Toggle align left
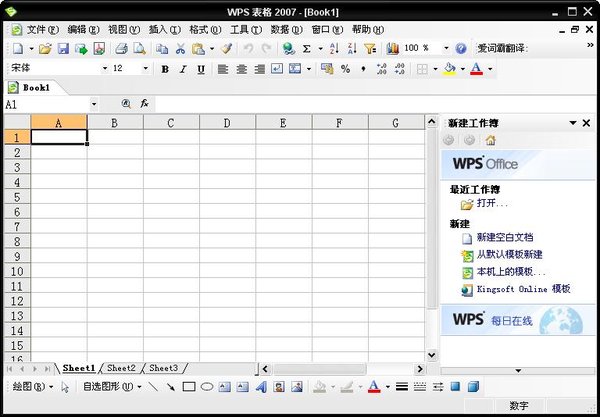This screenshot has width=600, height=417. (x=223, y=69)
